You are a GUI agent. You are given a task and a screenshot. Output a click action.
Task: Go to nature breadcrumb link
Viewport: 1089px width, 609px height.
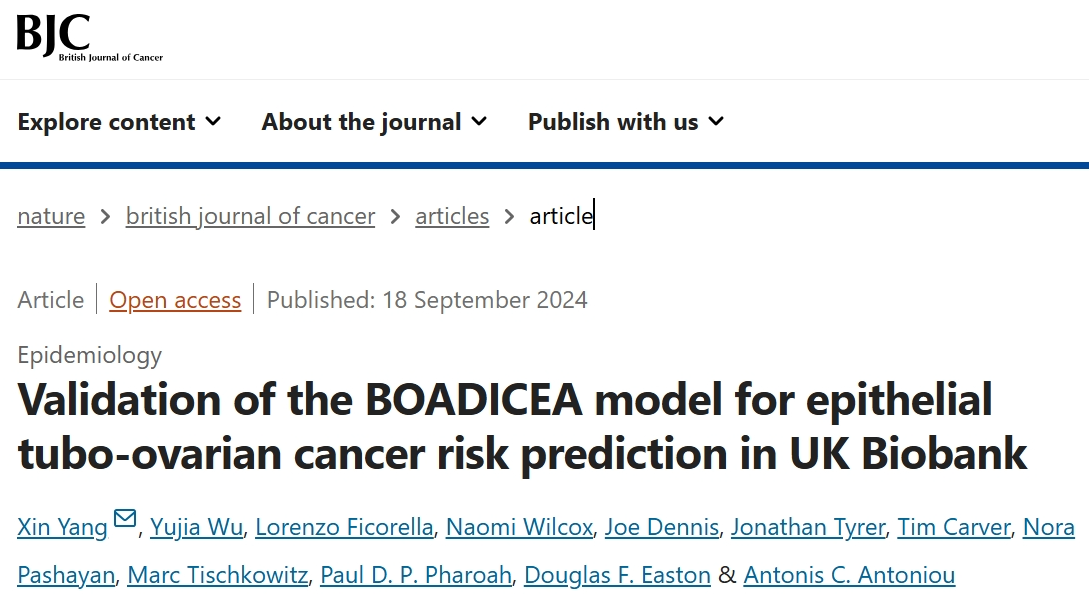(x=51, y=216)
